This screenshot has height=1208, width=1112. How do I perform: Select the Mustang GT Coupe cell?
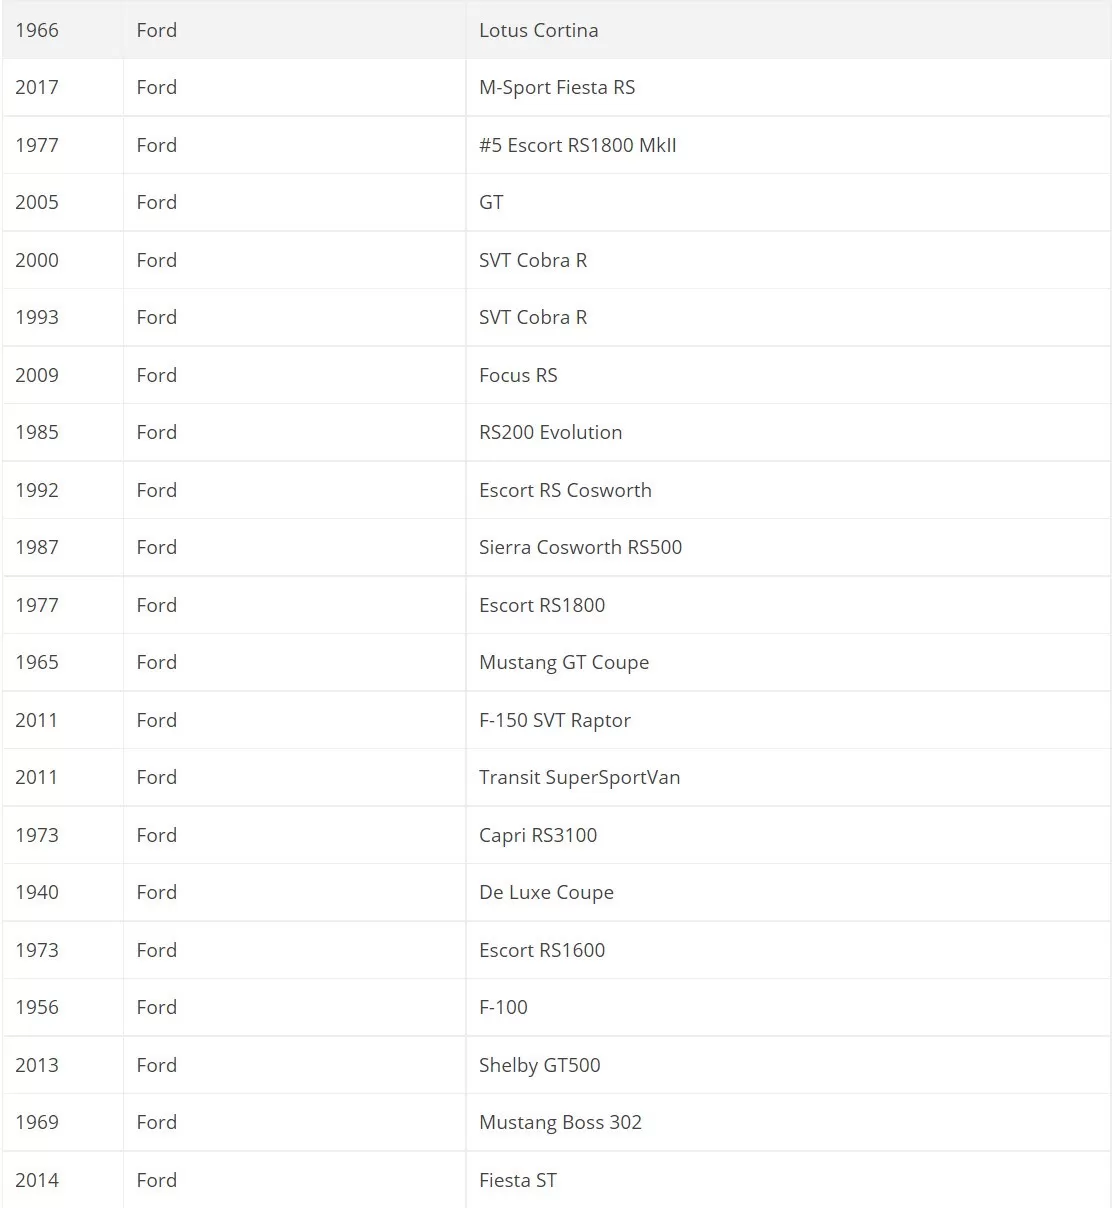(788, 662)
